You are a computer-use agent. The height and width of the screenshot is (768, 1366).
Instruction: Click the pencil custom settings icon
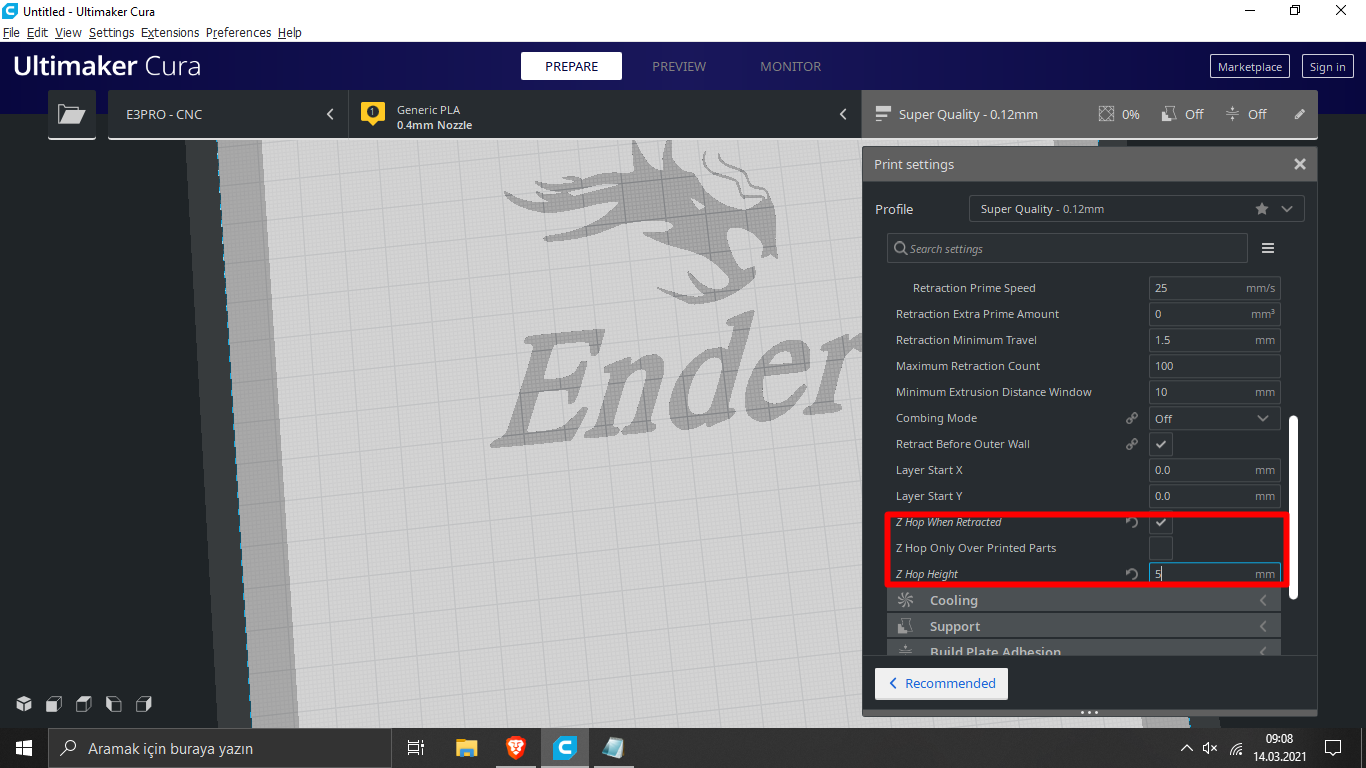tap(1300, 114)
